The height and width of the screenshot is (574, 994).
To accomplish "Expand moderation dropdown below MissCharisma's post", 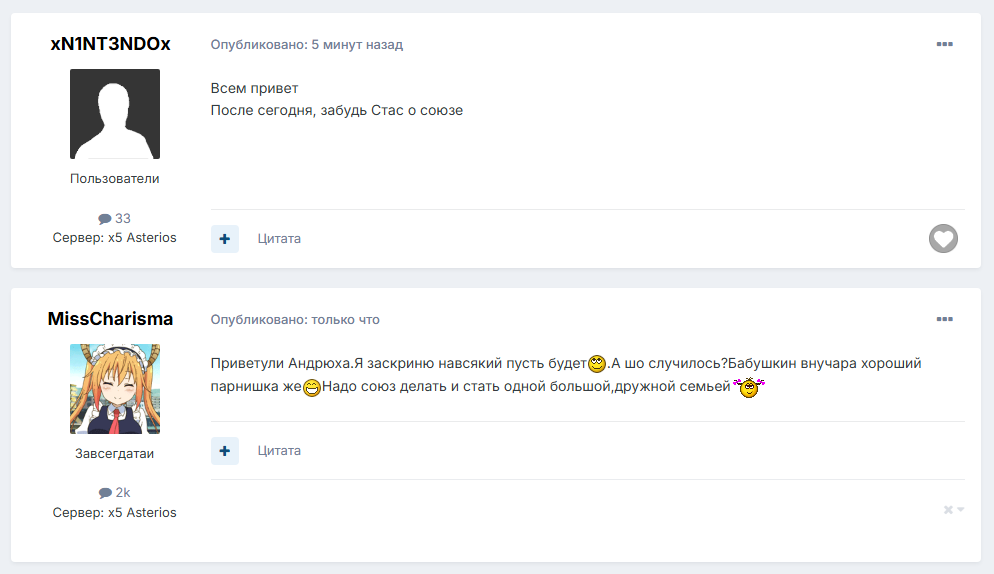I will 953,509.
